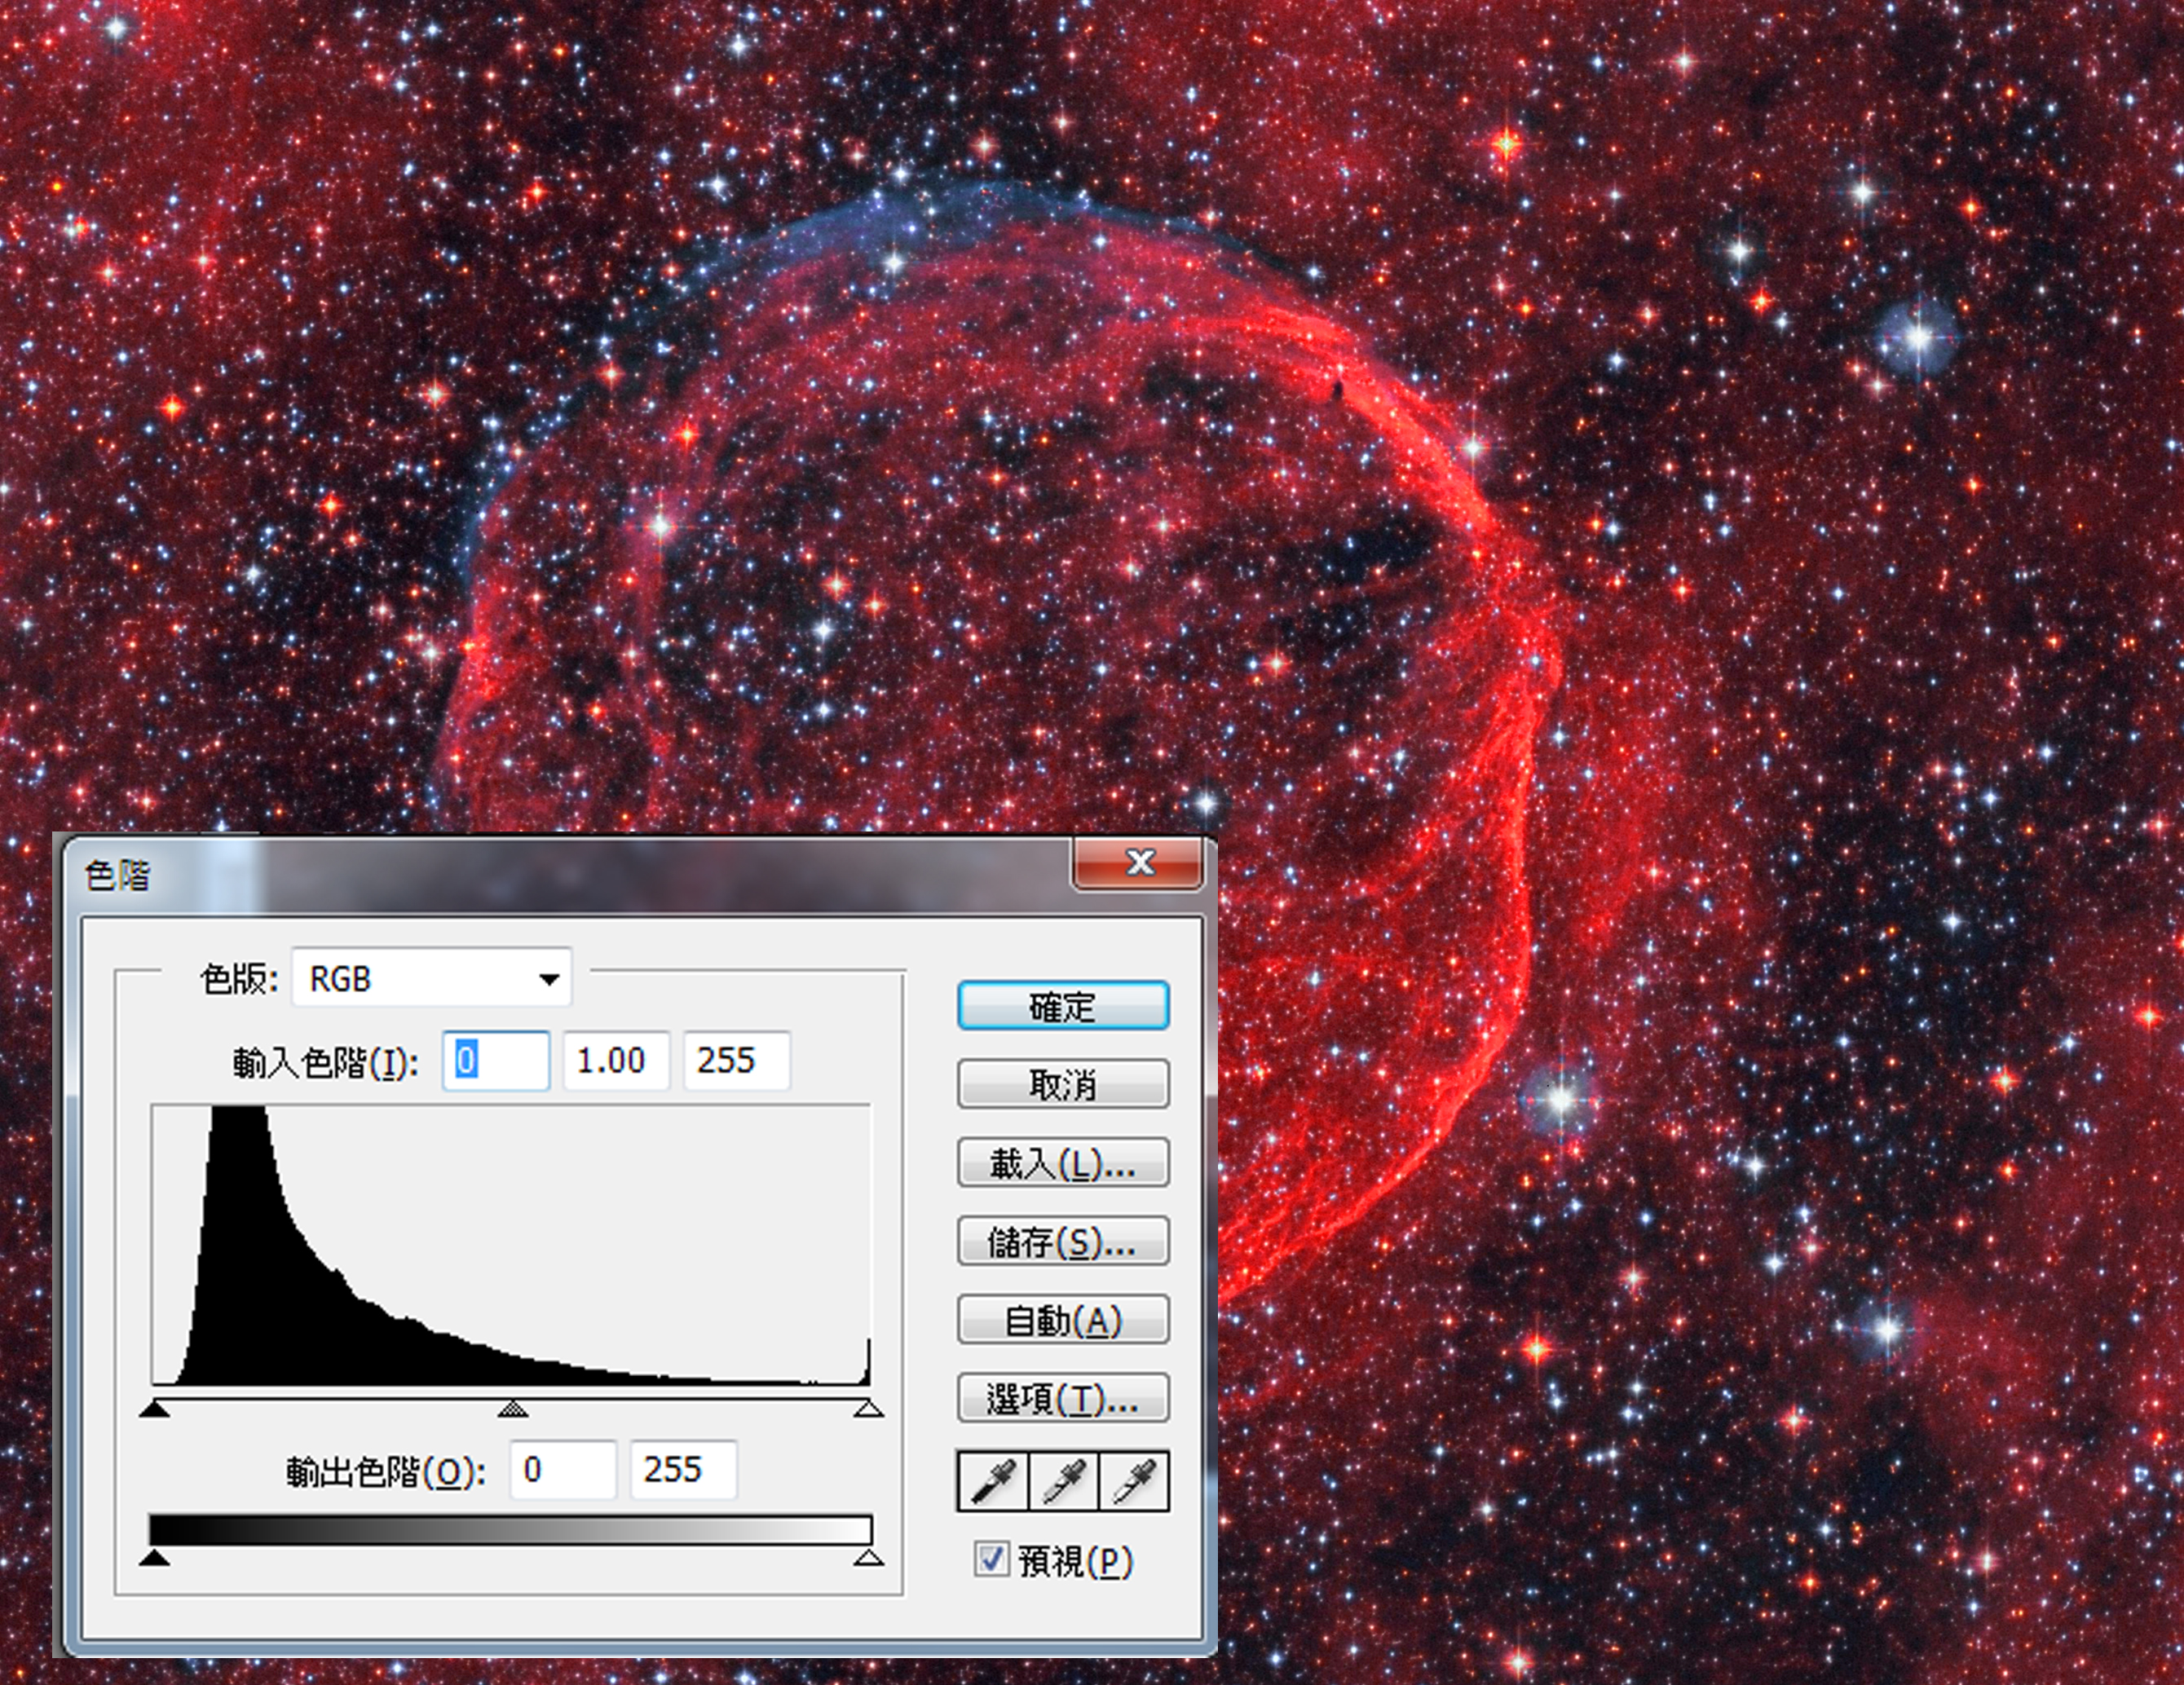Toggle the 預視 preview checkbox

(x=991, y=1559)
